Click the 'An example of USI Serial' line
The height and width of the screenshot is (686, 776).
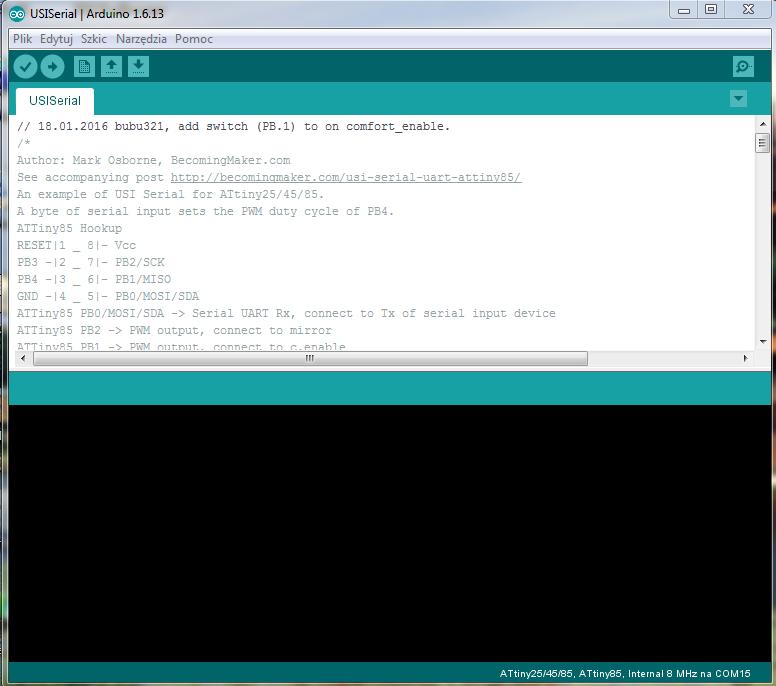pos(170,194)
